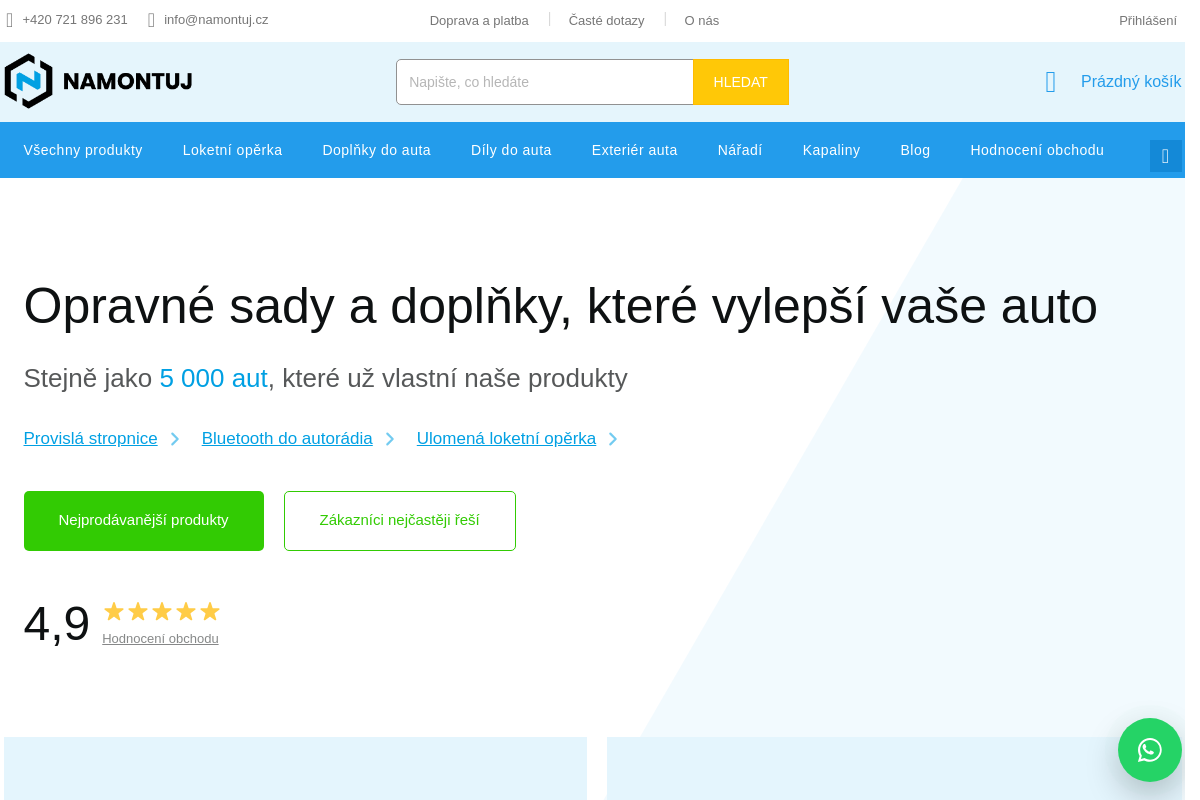Click Zákazníci nejčastěji řeší button
The height and width of the screenshot is (800, 1200).
click(x=399, y=520)
